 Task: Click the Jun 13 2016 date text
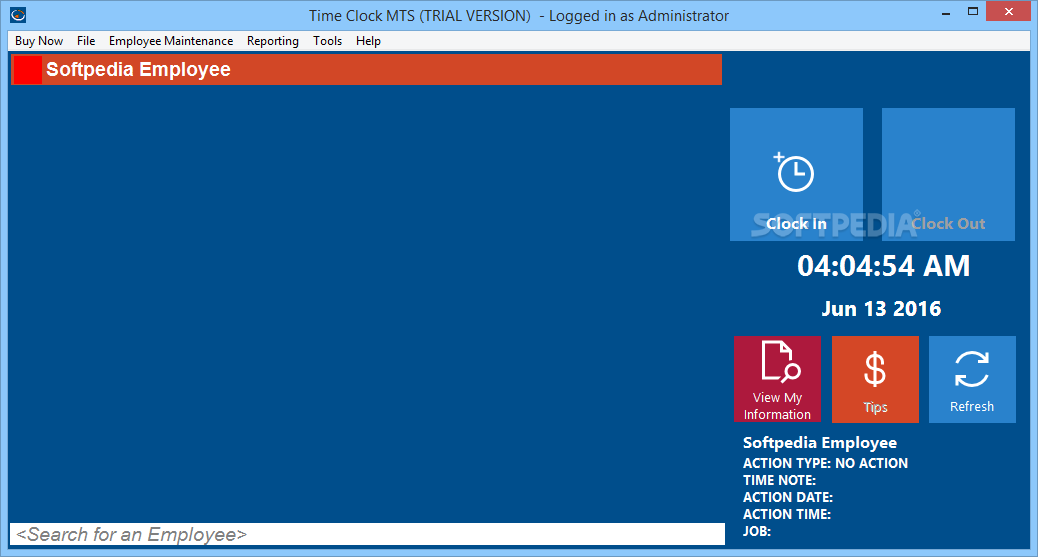point(881,309)
